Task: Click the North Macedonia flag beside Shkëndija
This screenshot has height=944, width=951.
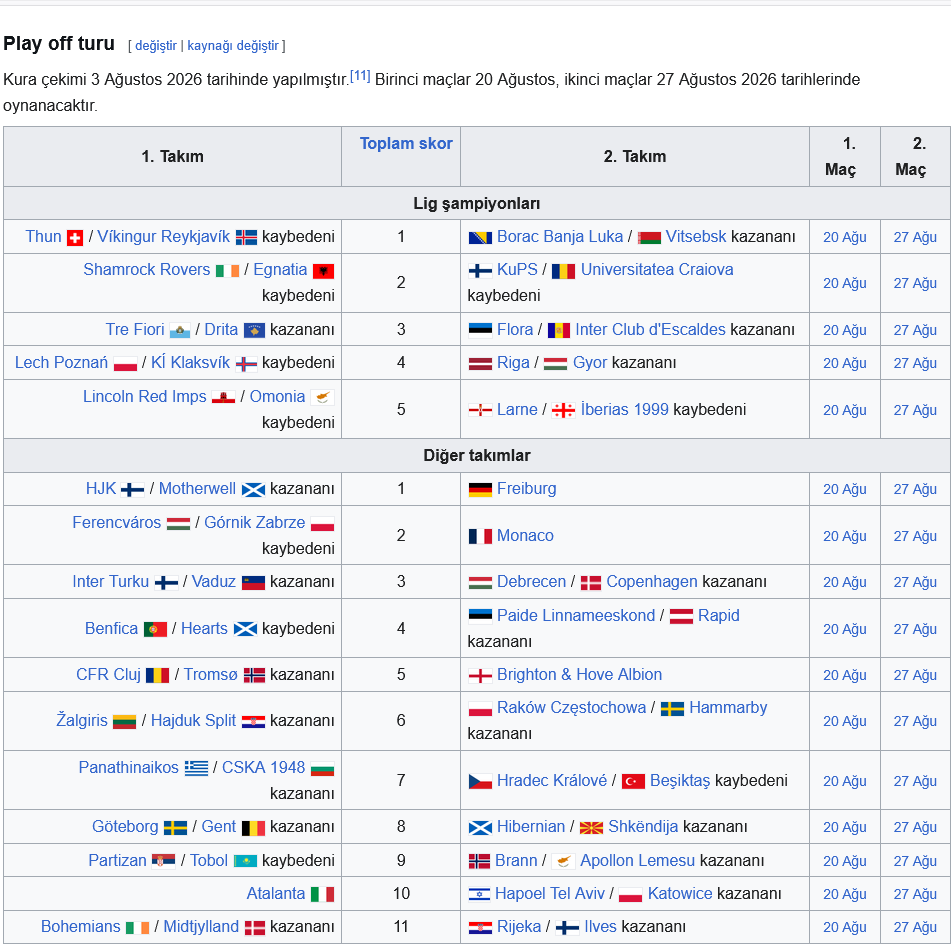Action: [591, 828]
